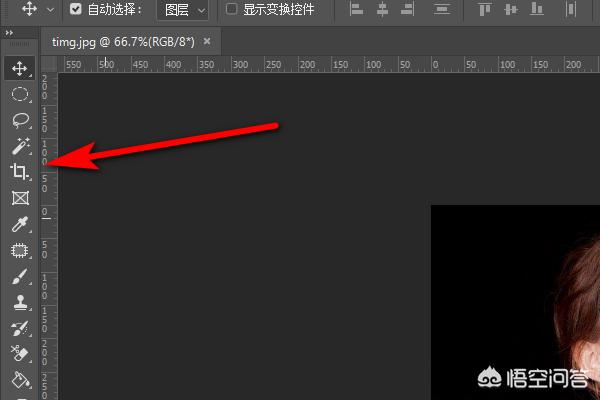Select the Magic Wand tool
This screenshot has height=400, width=600.
pyautogui.click(x=20, y=146)
